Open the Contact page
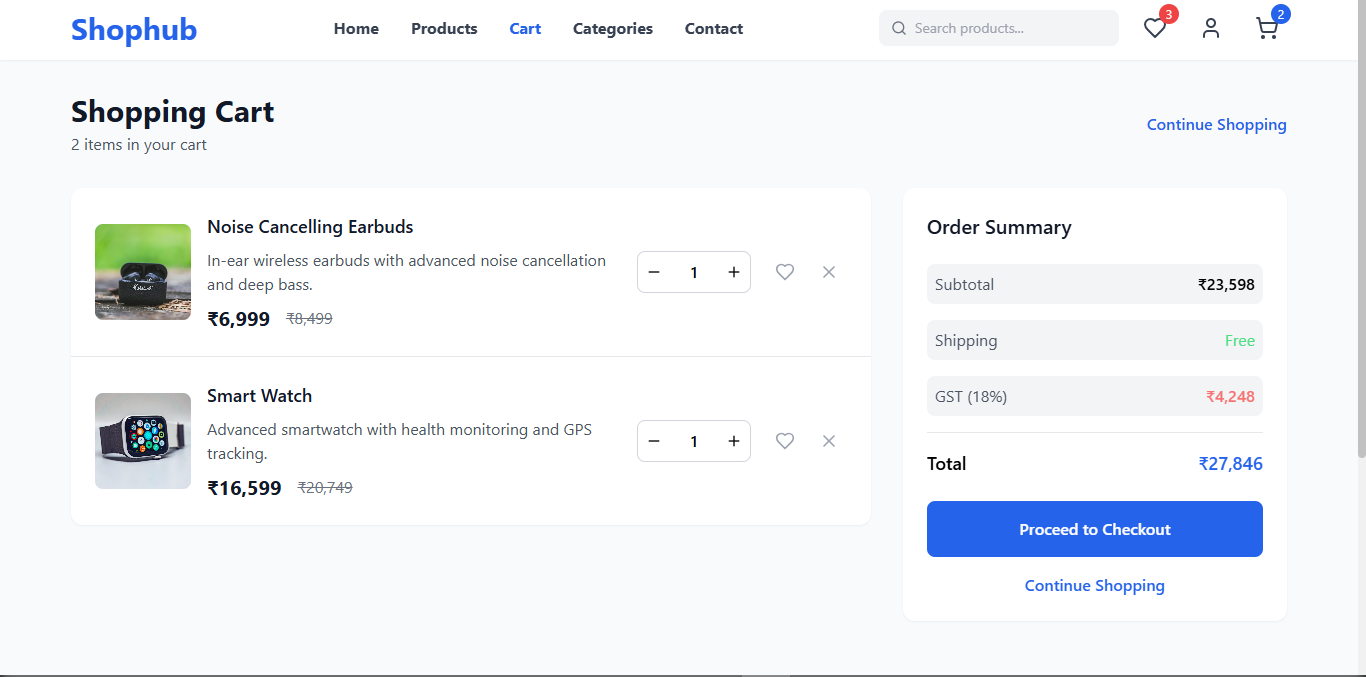This screenshot has width=1366, height=677. pyautogui.click(x=713, y=29)
